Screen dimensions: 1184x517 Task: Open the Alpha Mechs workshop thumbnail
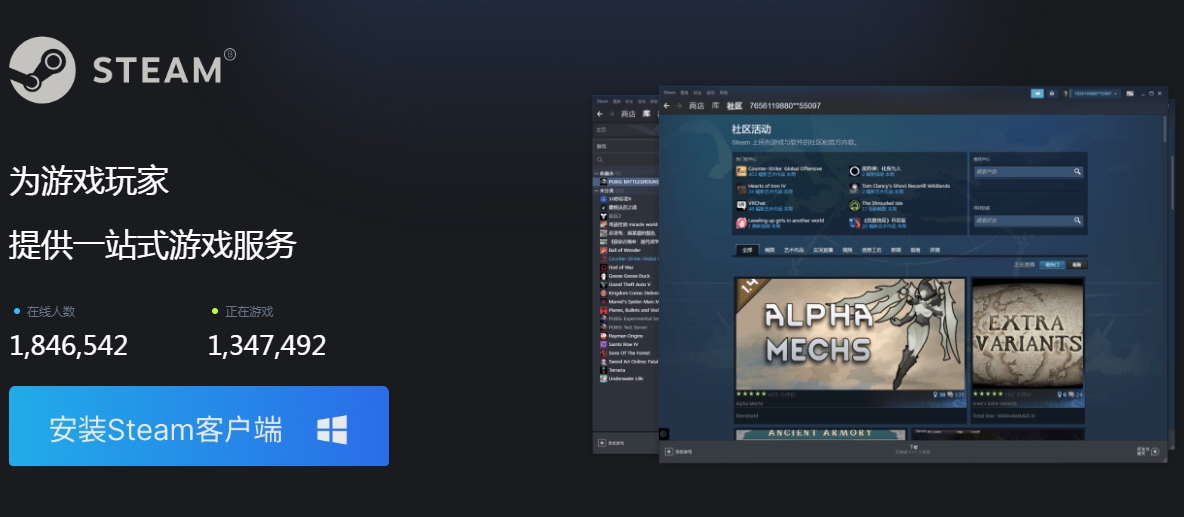point(849,333)
